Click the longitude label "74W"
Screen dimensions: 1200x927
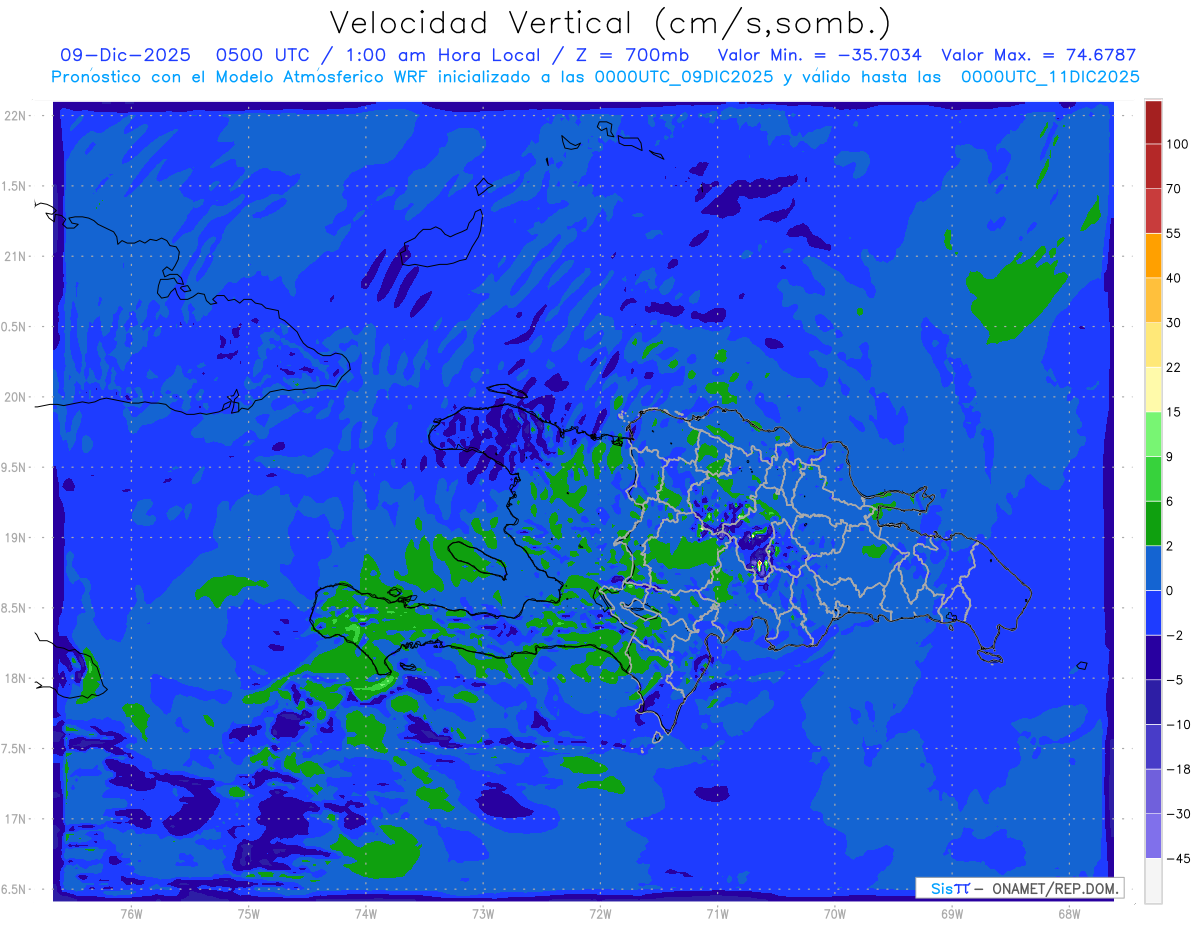tap(365, 913)
